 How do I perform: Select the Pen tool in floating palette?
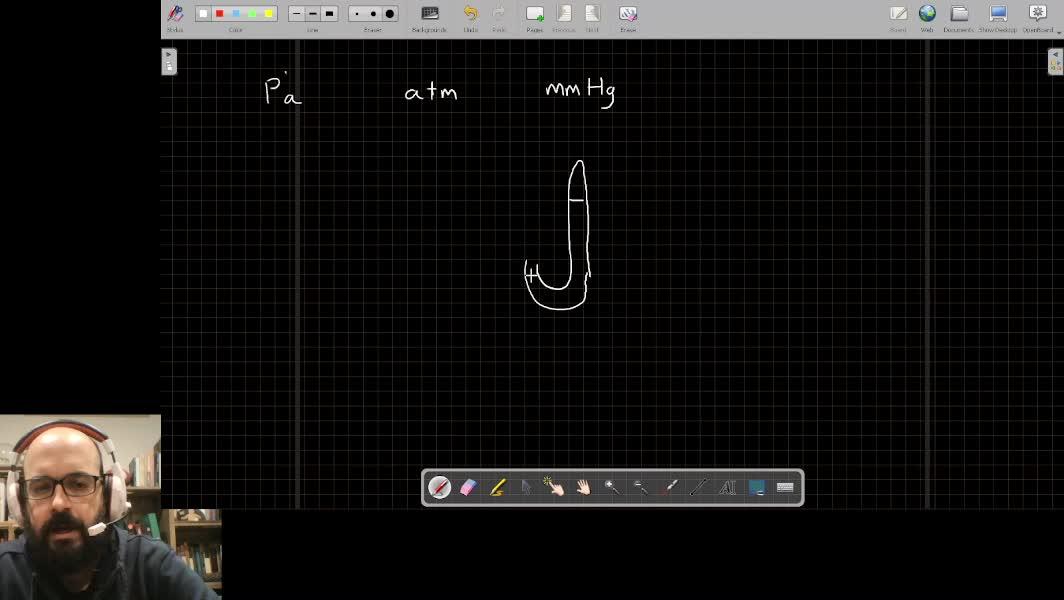[x=439, y=487]
